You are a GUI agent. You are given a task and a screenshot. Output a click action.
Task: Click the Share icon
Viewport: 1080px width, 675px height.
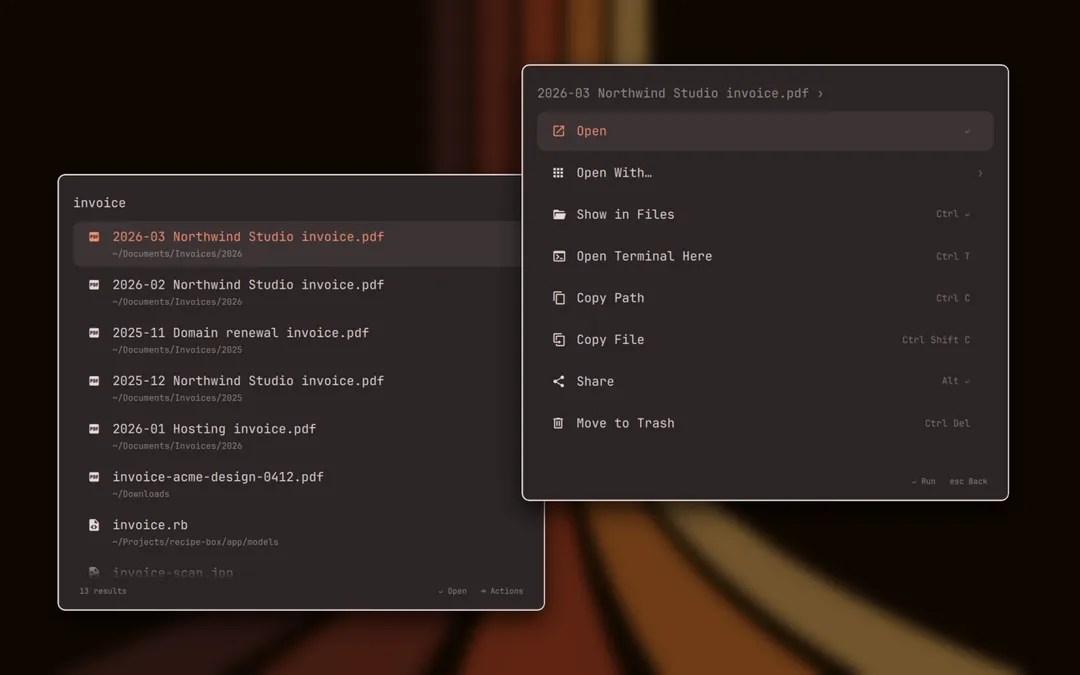pyautogui.click(x=559, y=382)
